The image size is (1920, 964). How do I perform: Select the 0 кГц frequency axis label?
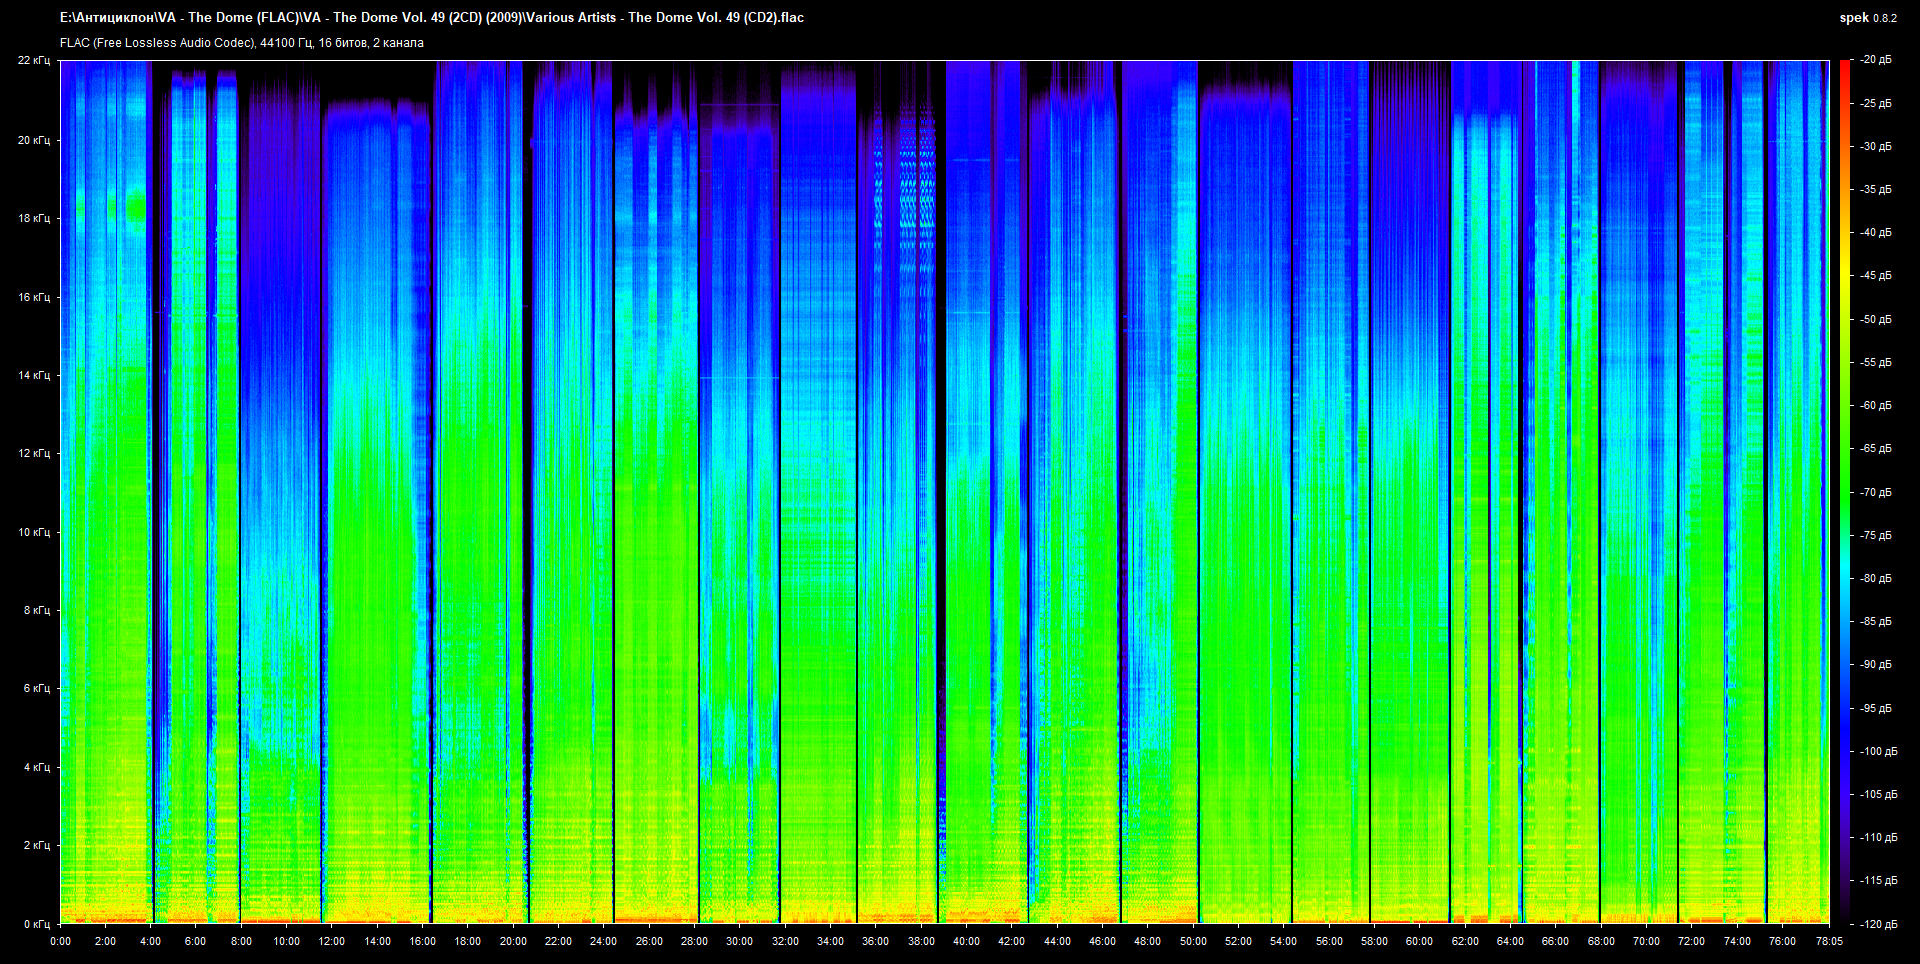click(x=36, y=924)
